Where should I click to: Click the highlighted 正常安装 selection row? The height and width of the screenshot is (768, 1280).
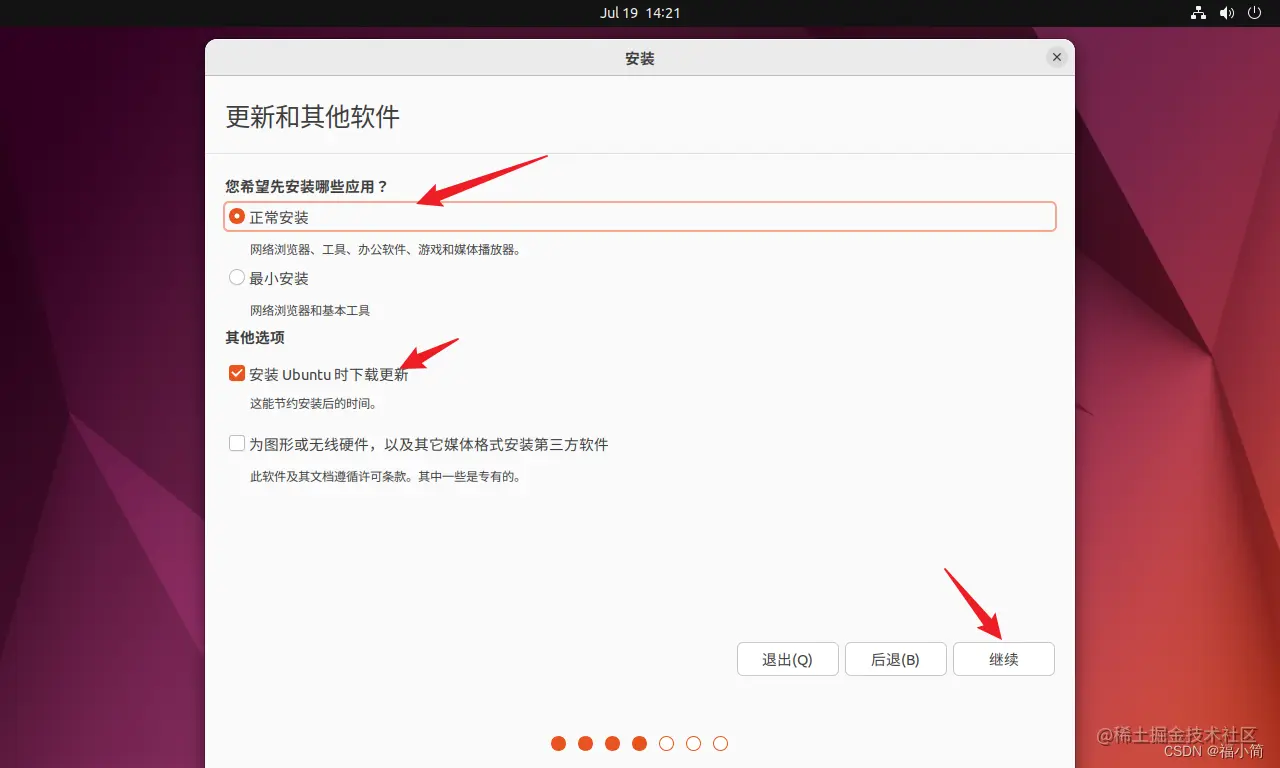[x=640, y=216]
